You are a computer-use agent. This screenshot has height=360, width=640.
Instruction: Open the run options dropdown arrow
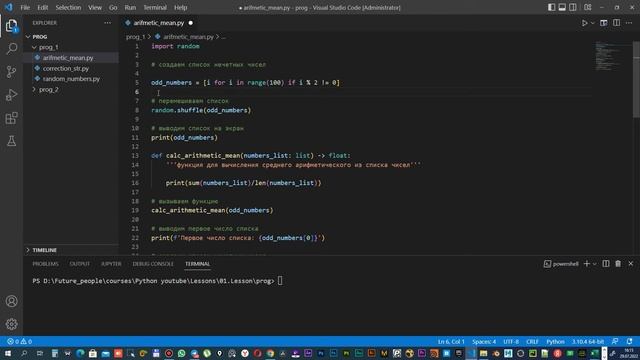point(593,23)
